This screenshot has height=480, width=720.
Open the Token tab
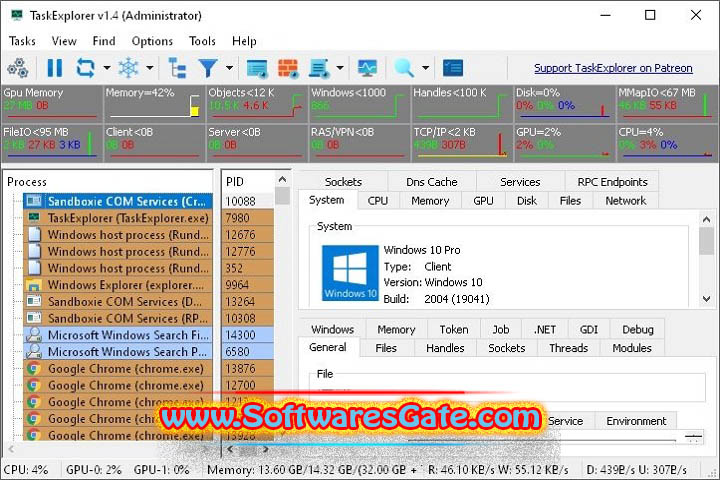454,329
